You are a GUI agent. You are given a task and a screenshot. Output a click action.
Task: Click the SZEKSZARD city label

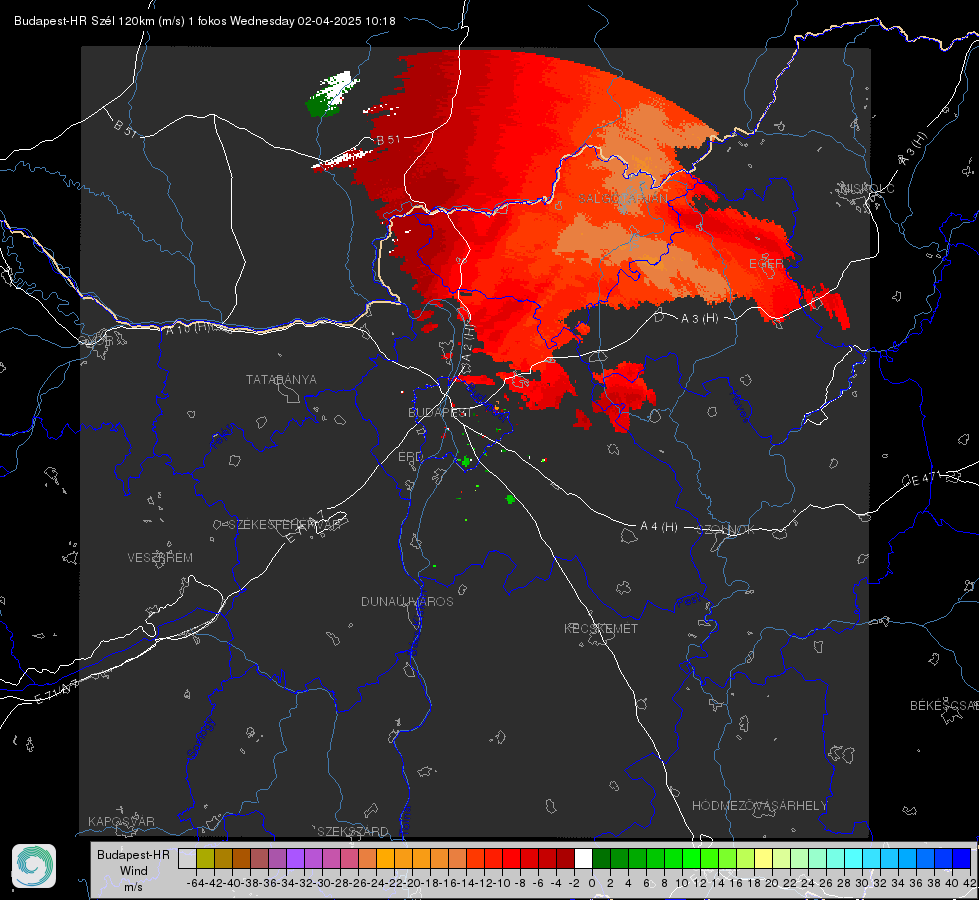pos(353,831)
